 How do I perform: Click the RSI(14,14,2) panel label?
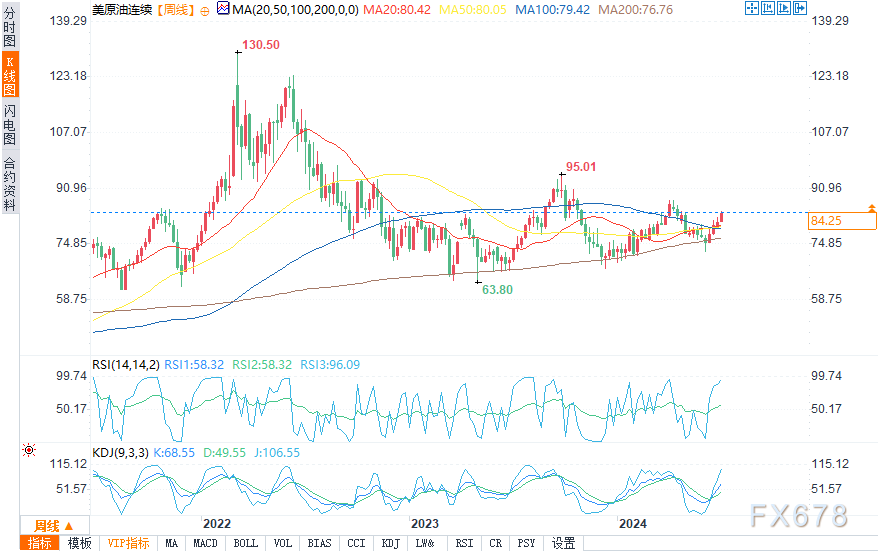(126, 365)
